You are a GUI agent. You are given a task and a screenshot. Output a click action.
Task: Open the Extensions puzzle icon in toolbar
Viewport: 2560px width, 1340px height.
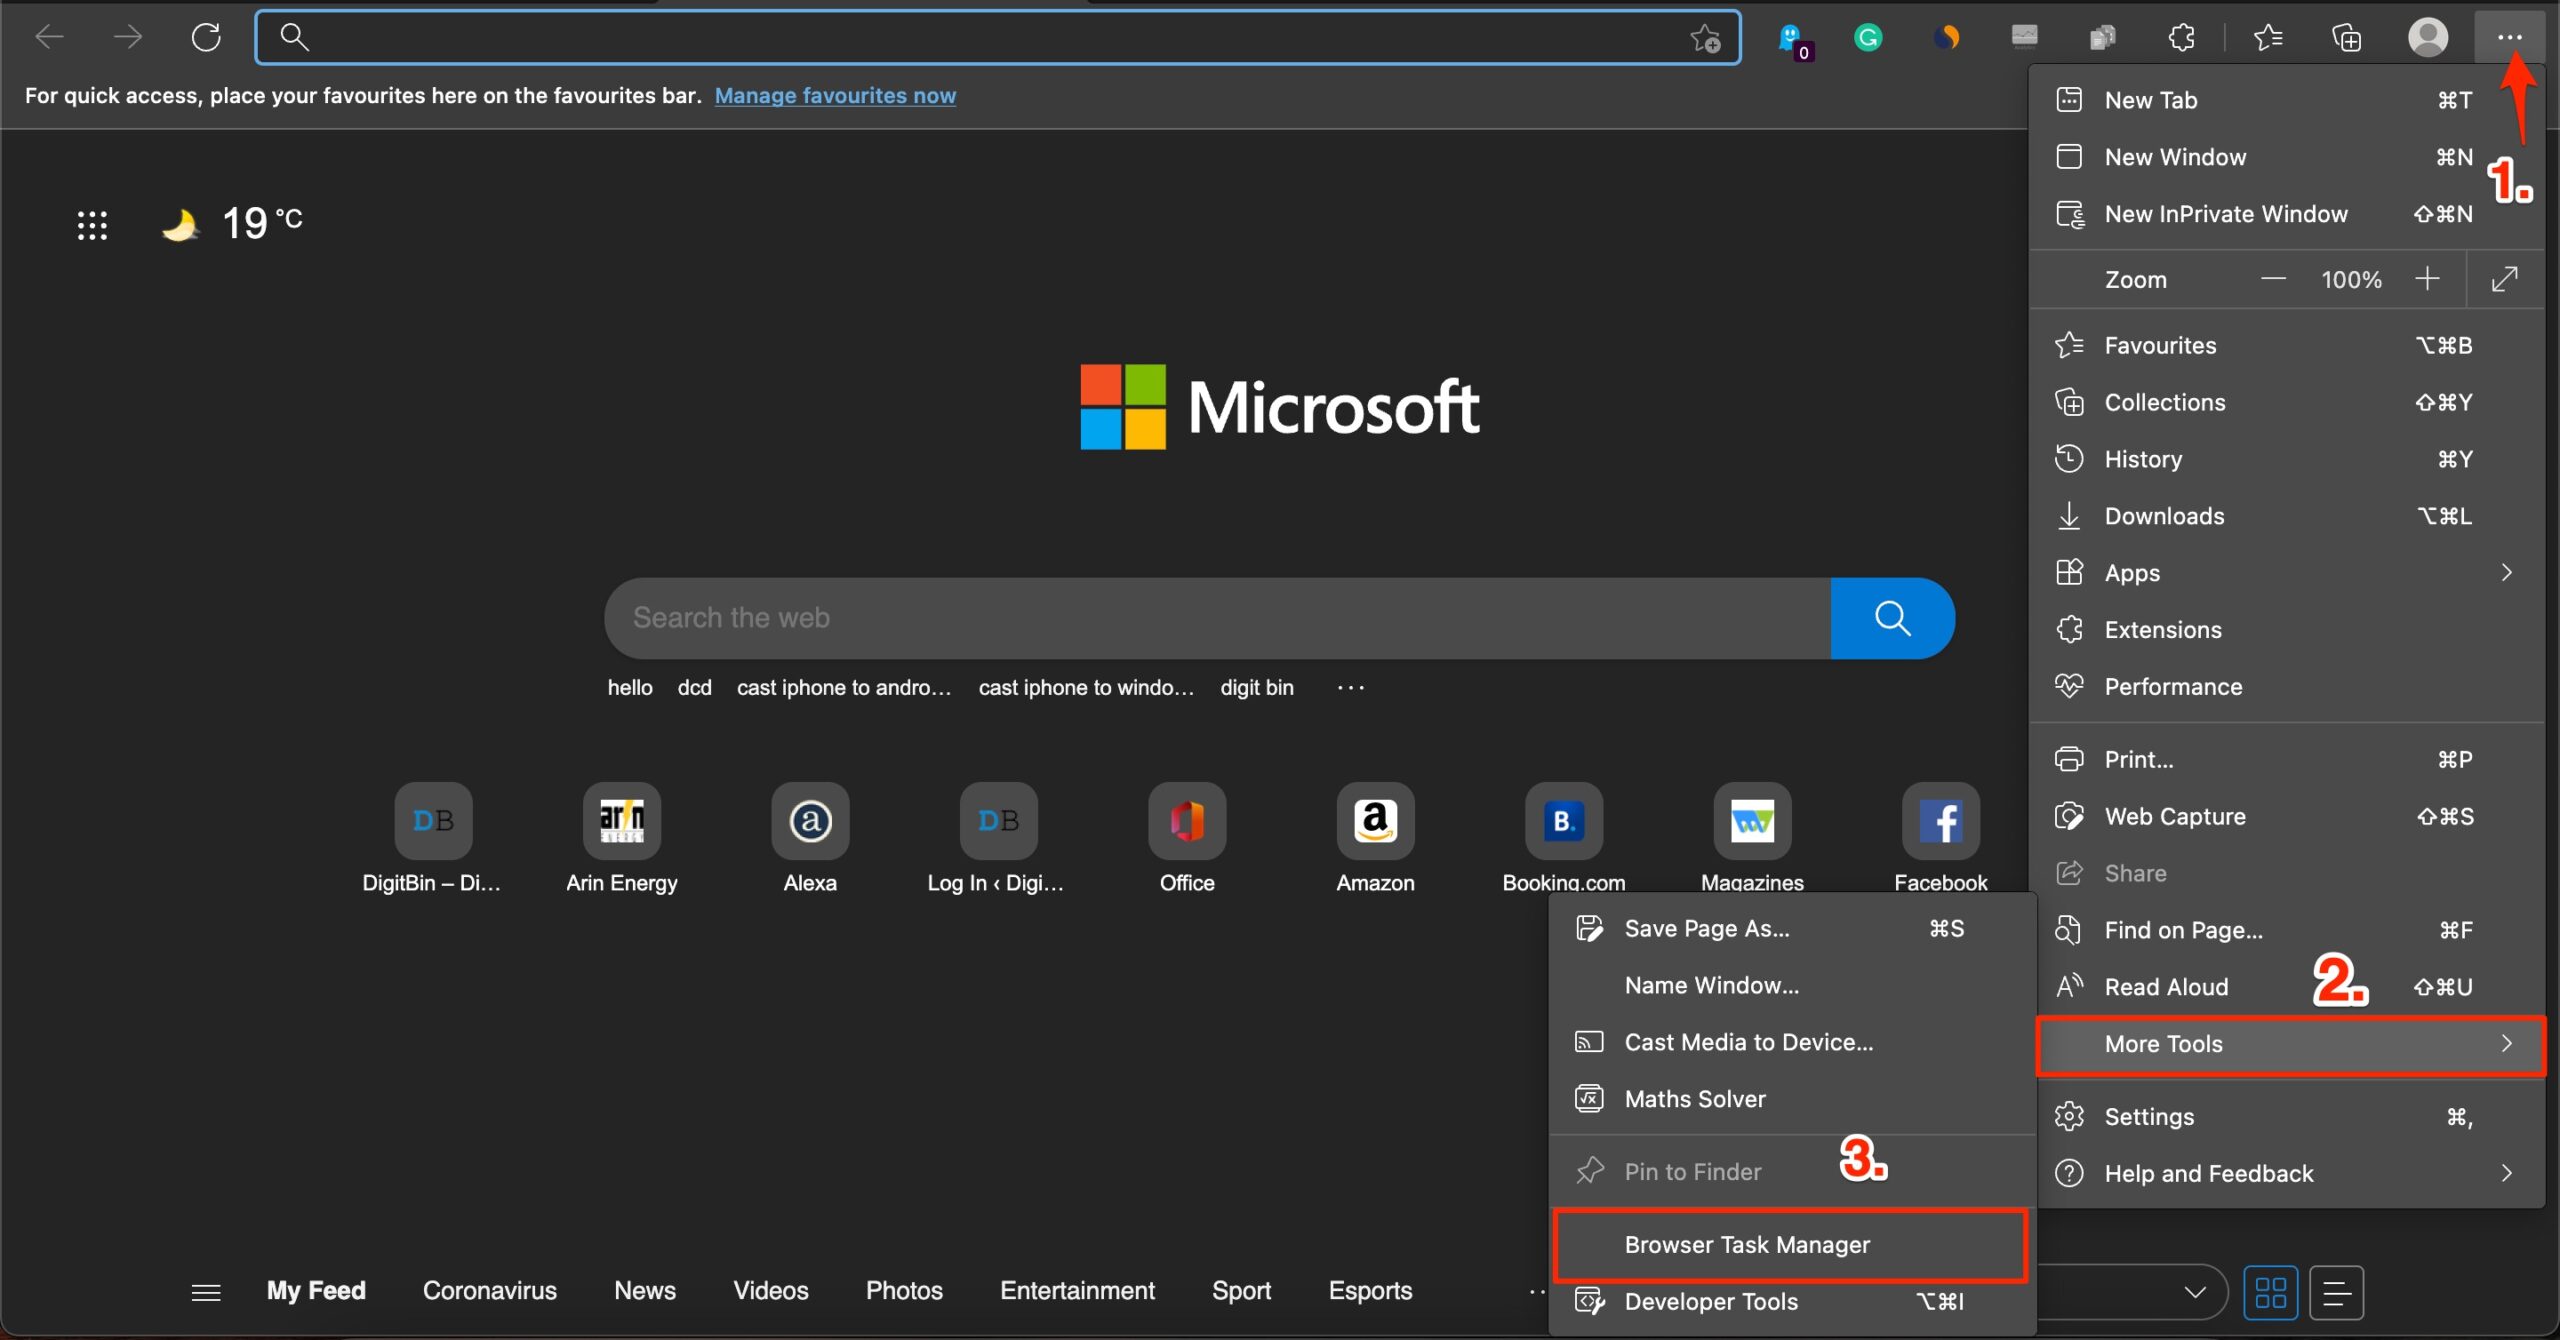click(x=2181, y=38)
